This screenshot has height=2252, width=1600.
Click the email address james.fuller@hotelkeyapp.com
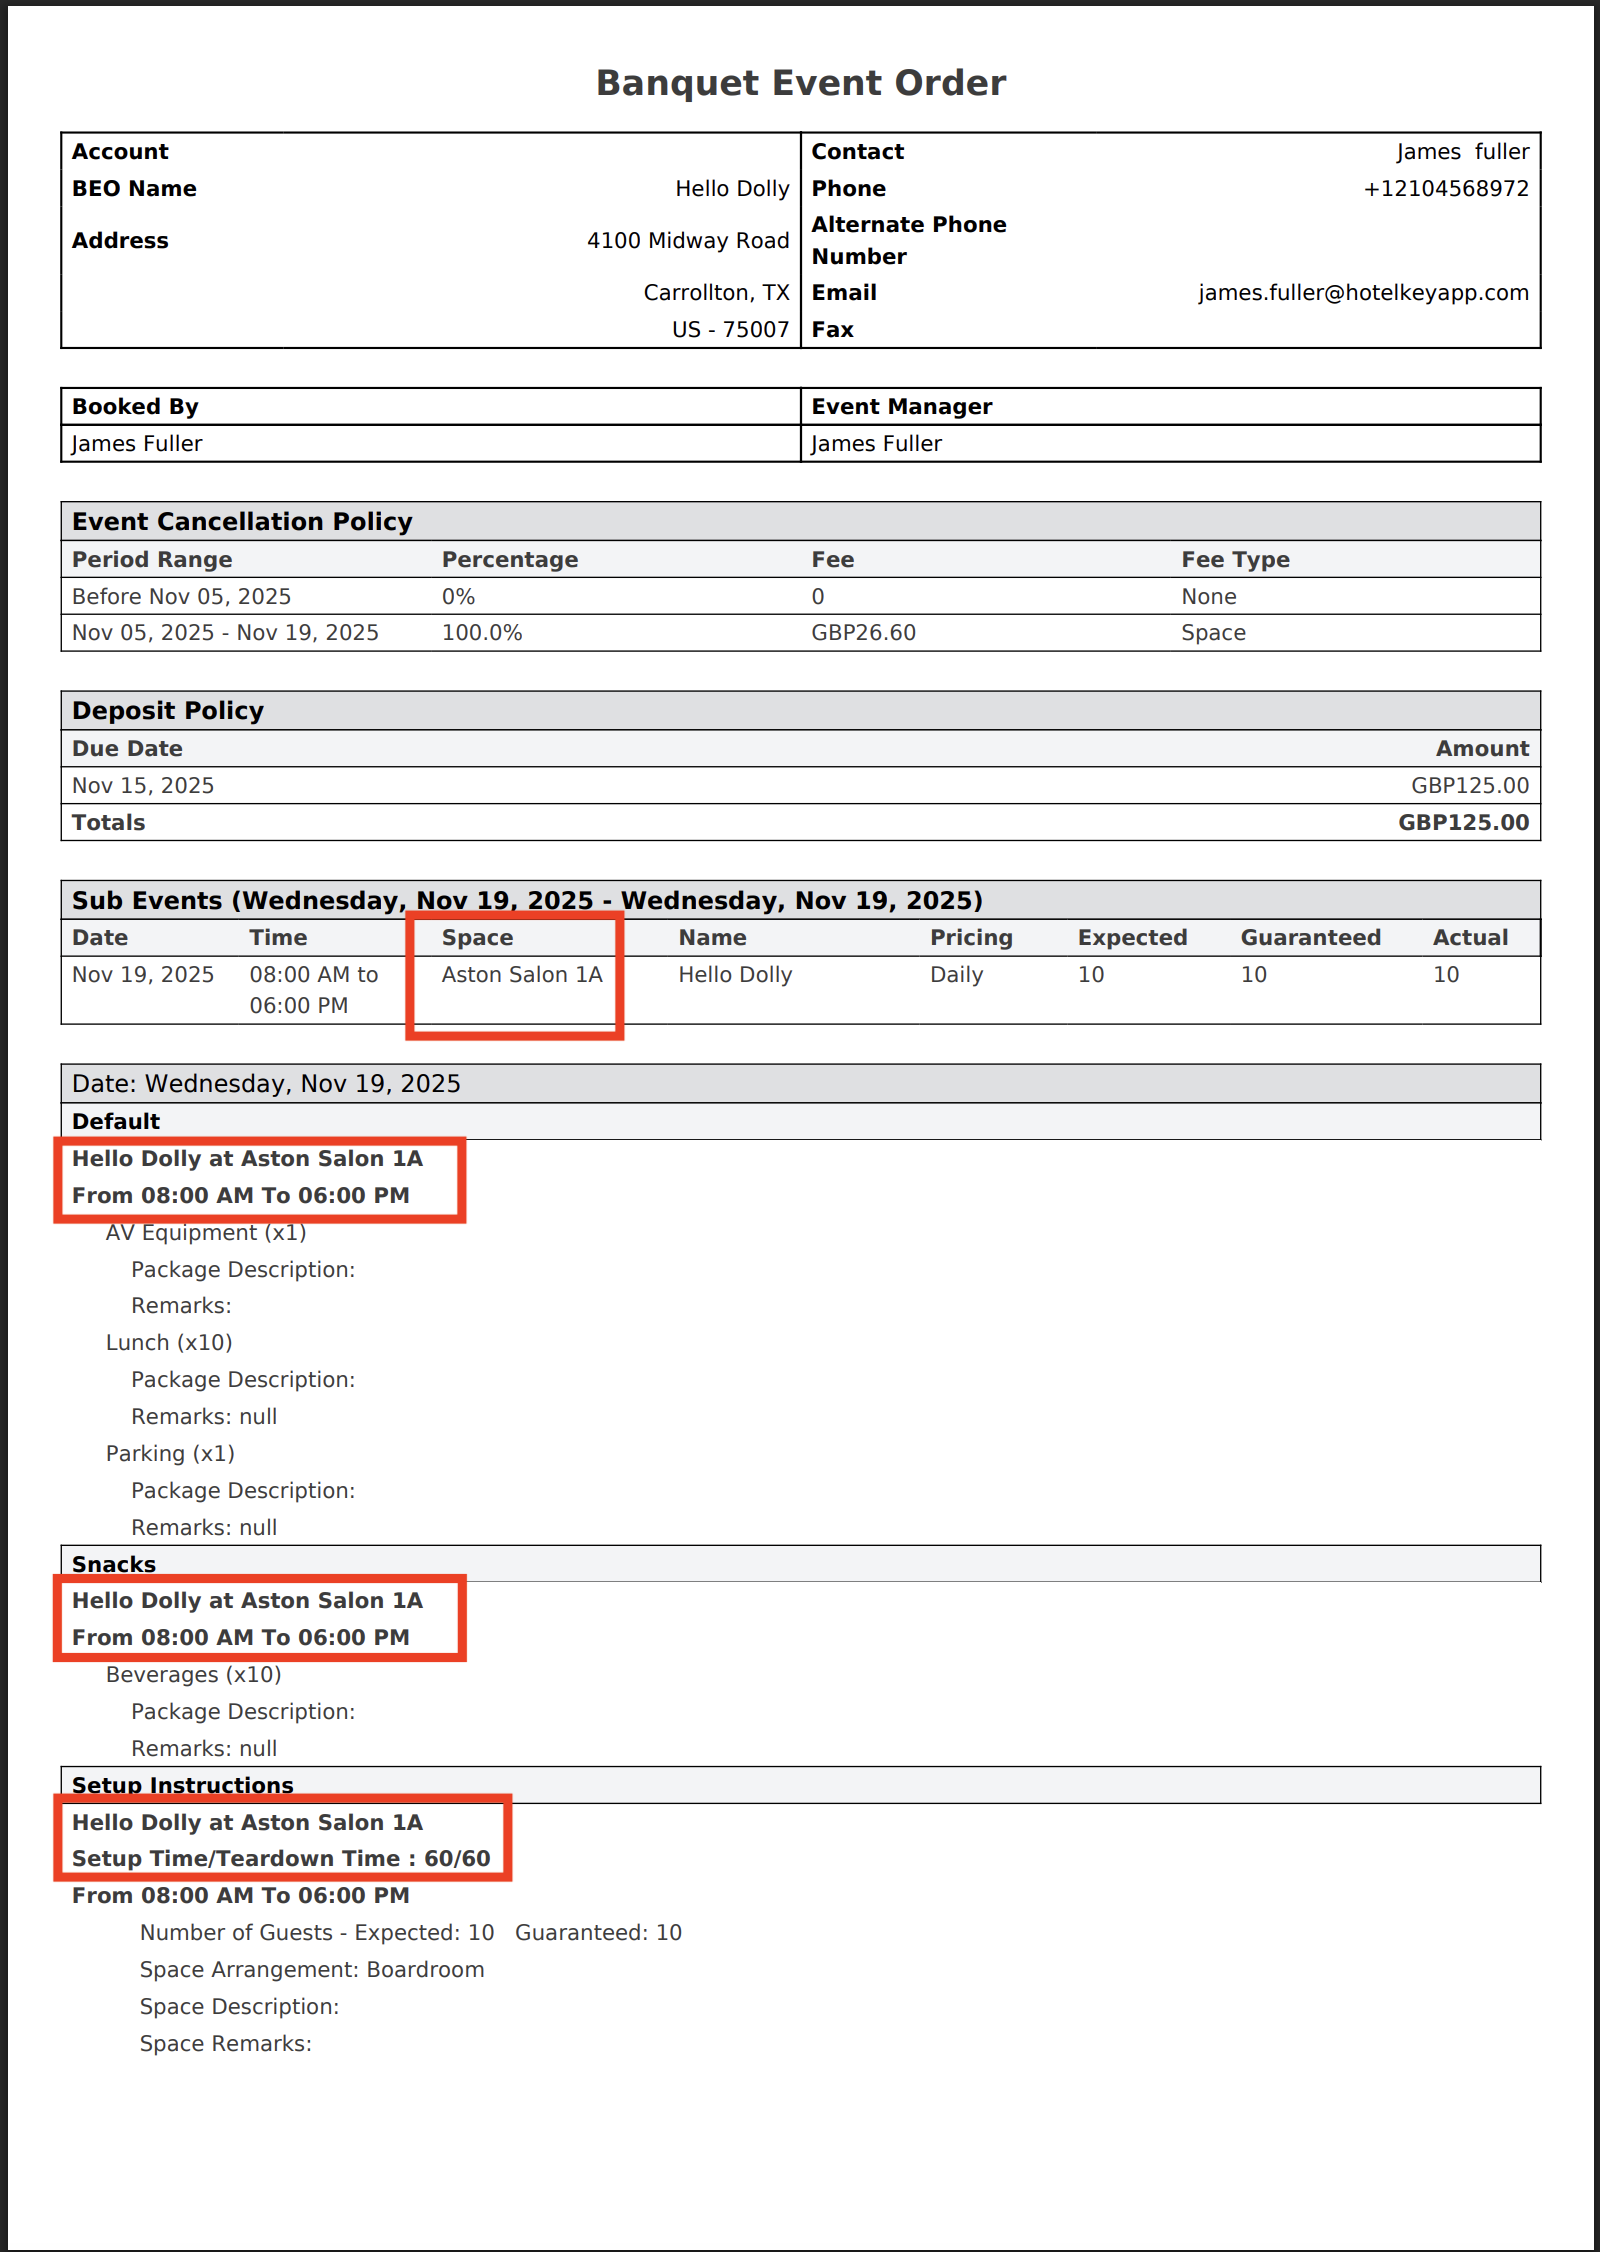(x=1363, y=293)
